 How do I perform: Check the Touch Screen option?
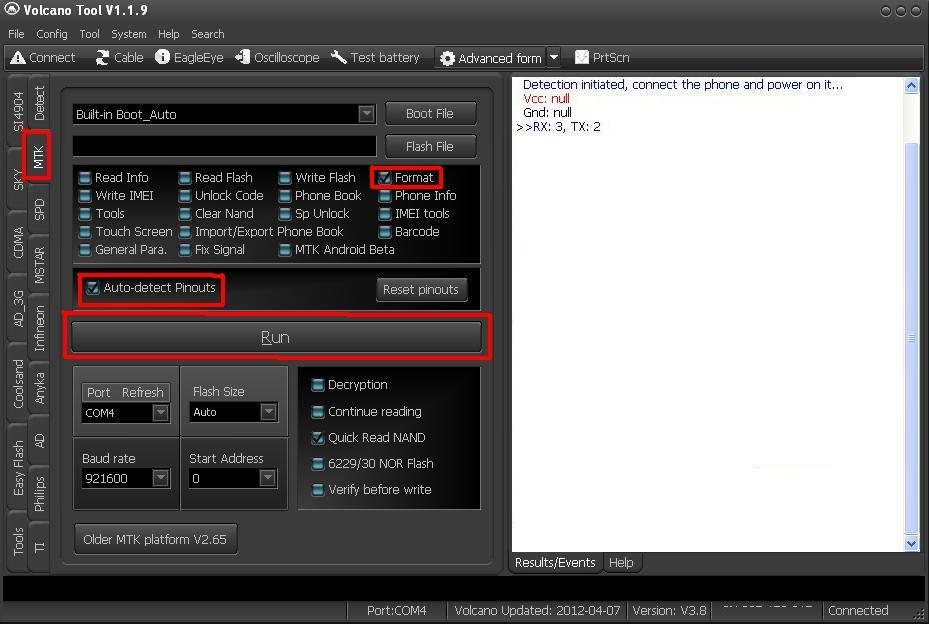click(x=85, y=232)
